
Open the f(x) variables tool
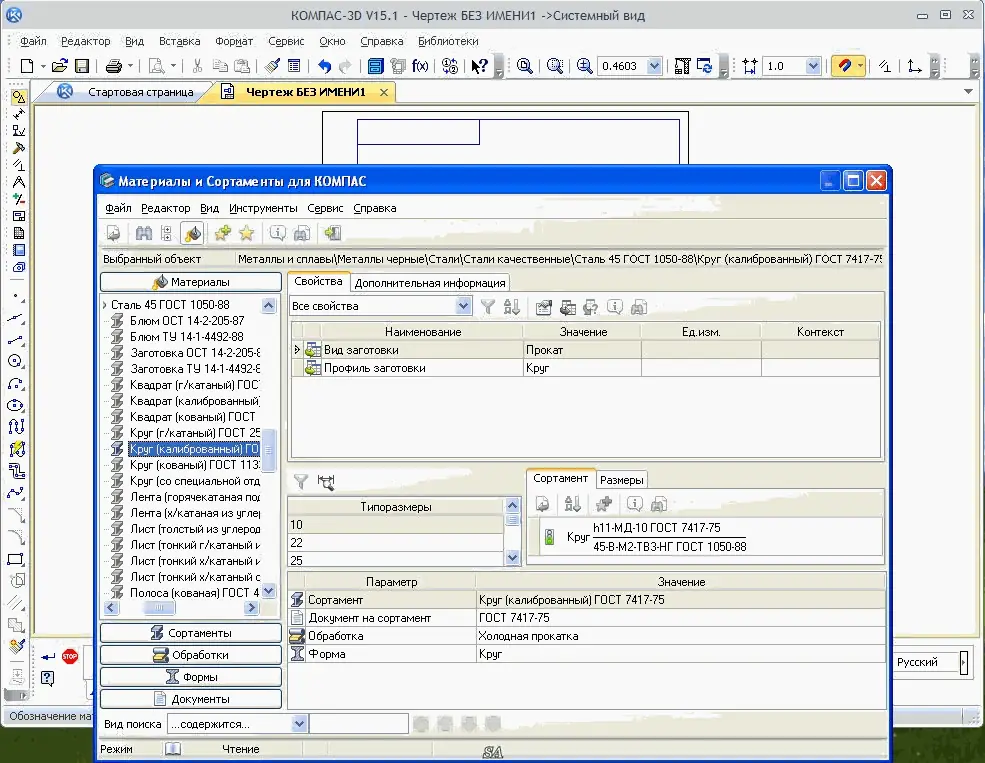click(420, 66)
